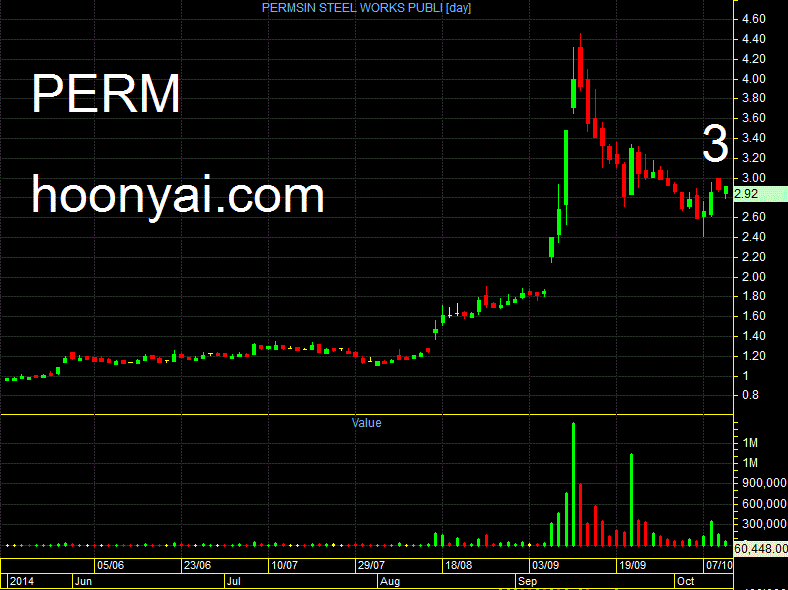Viewport: 788px width, 590px height.
Task: Select the Jun month label
Action: (83, 581)
